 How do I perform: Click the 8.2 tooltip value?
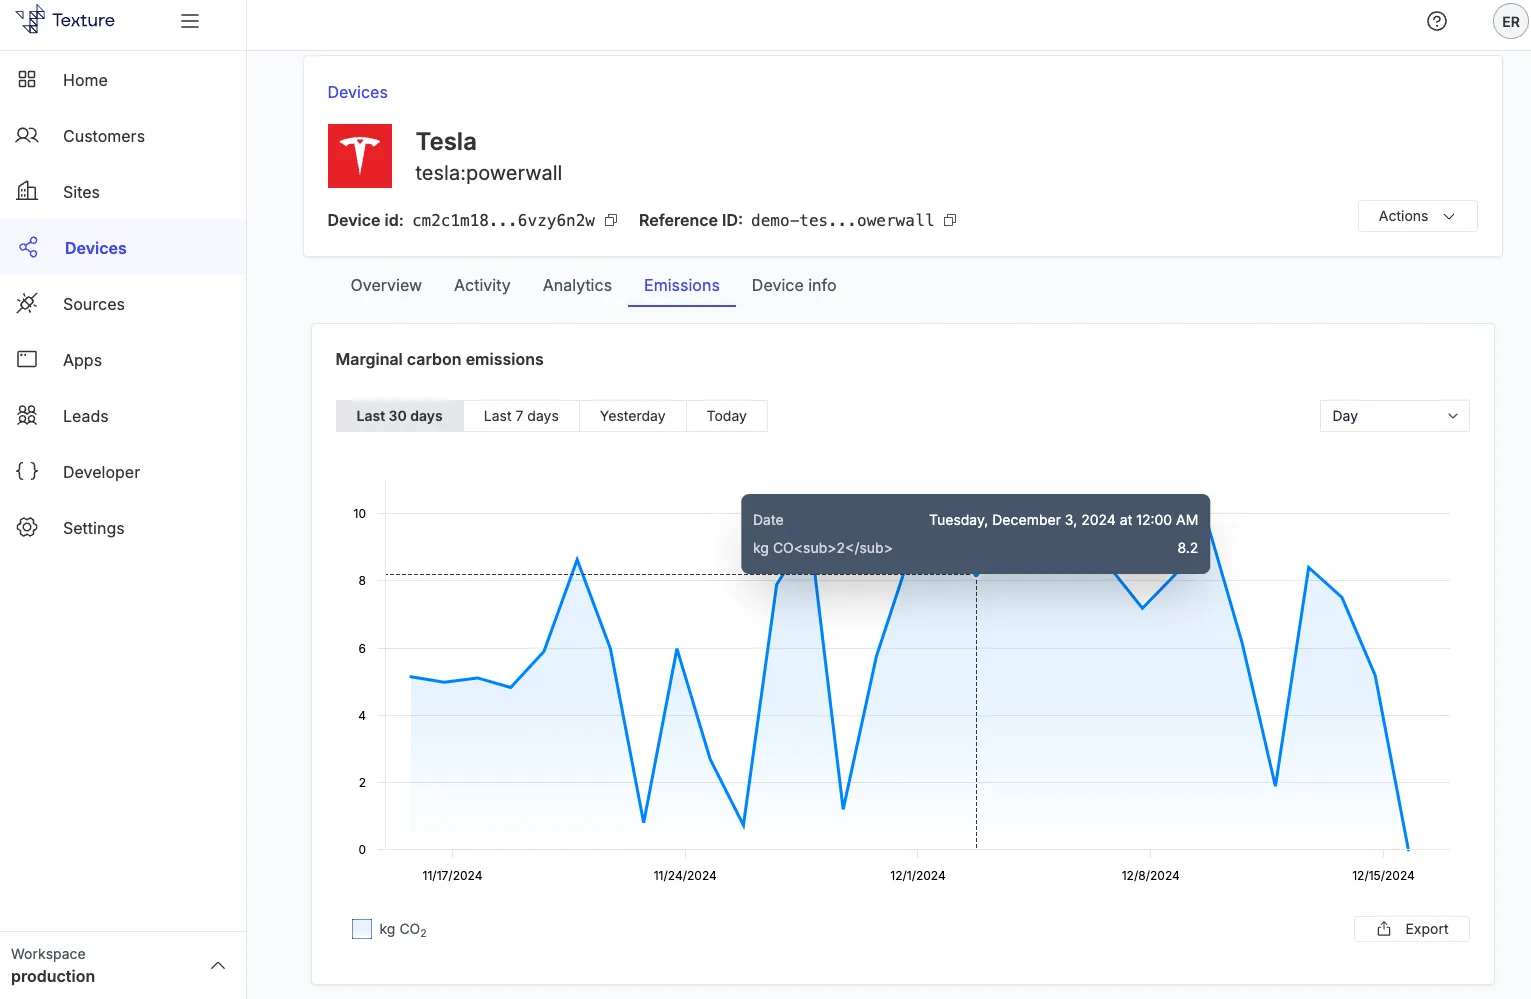click(x=1187, y=548)
